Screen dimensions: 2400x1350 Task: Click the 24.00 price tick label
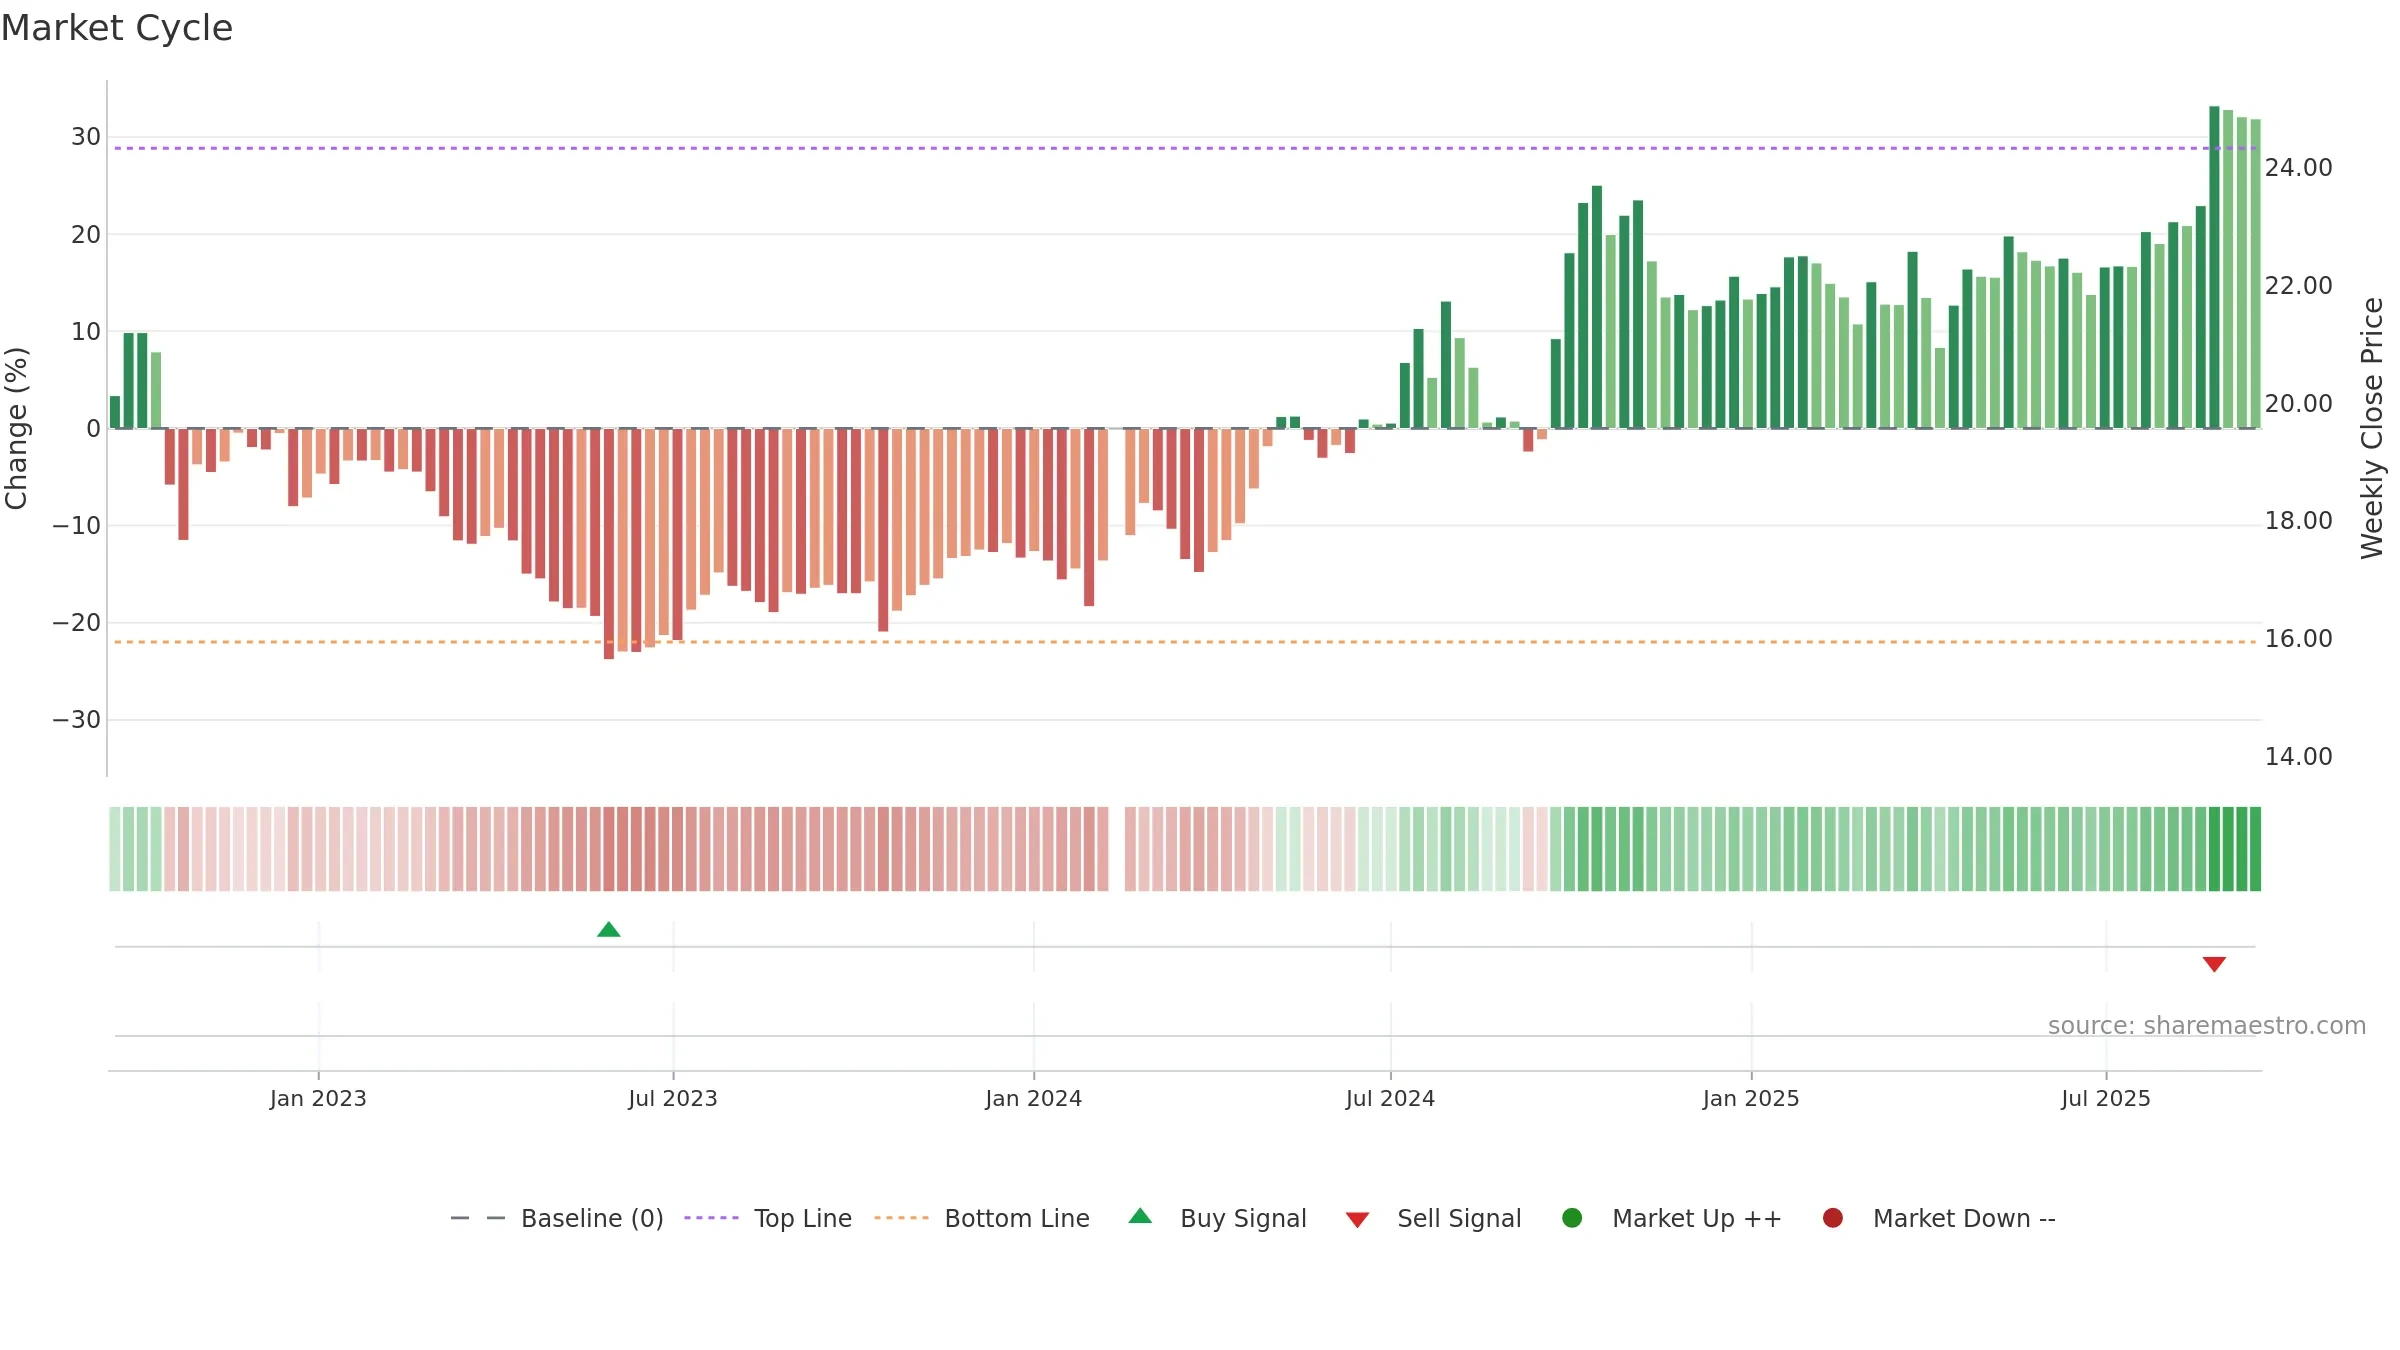coord(2298,168)
